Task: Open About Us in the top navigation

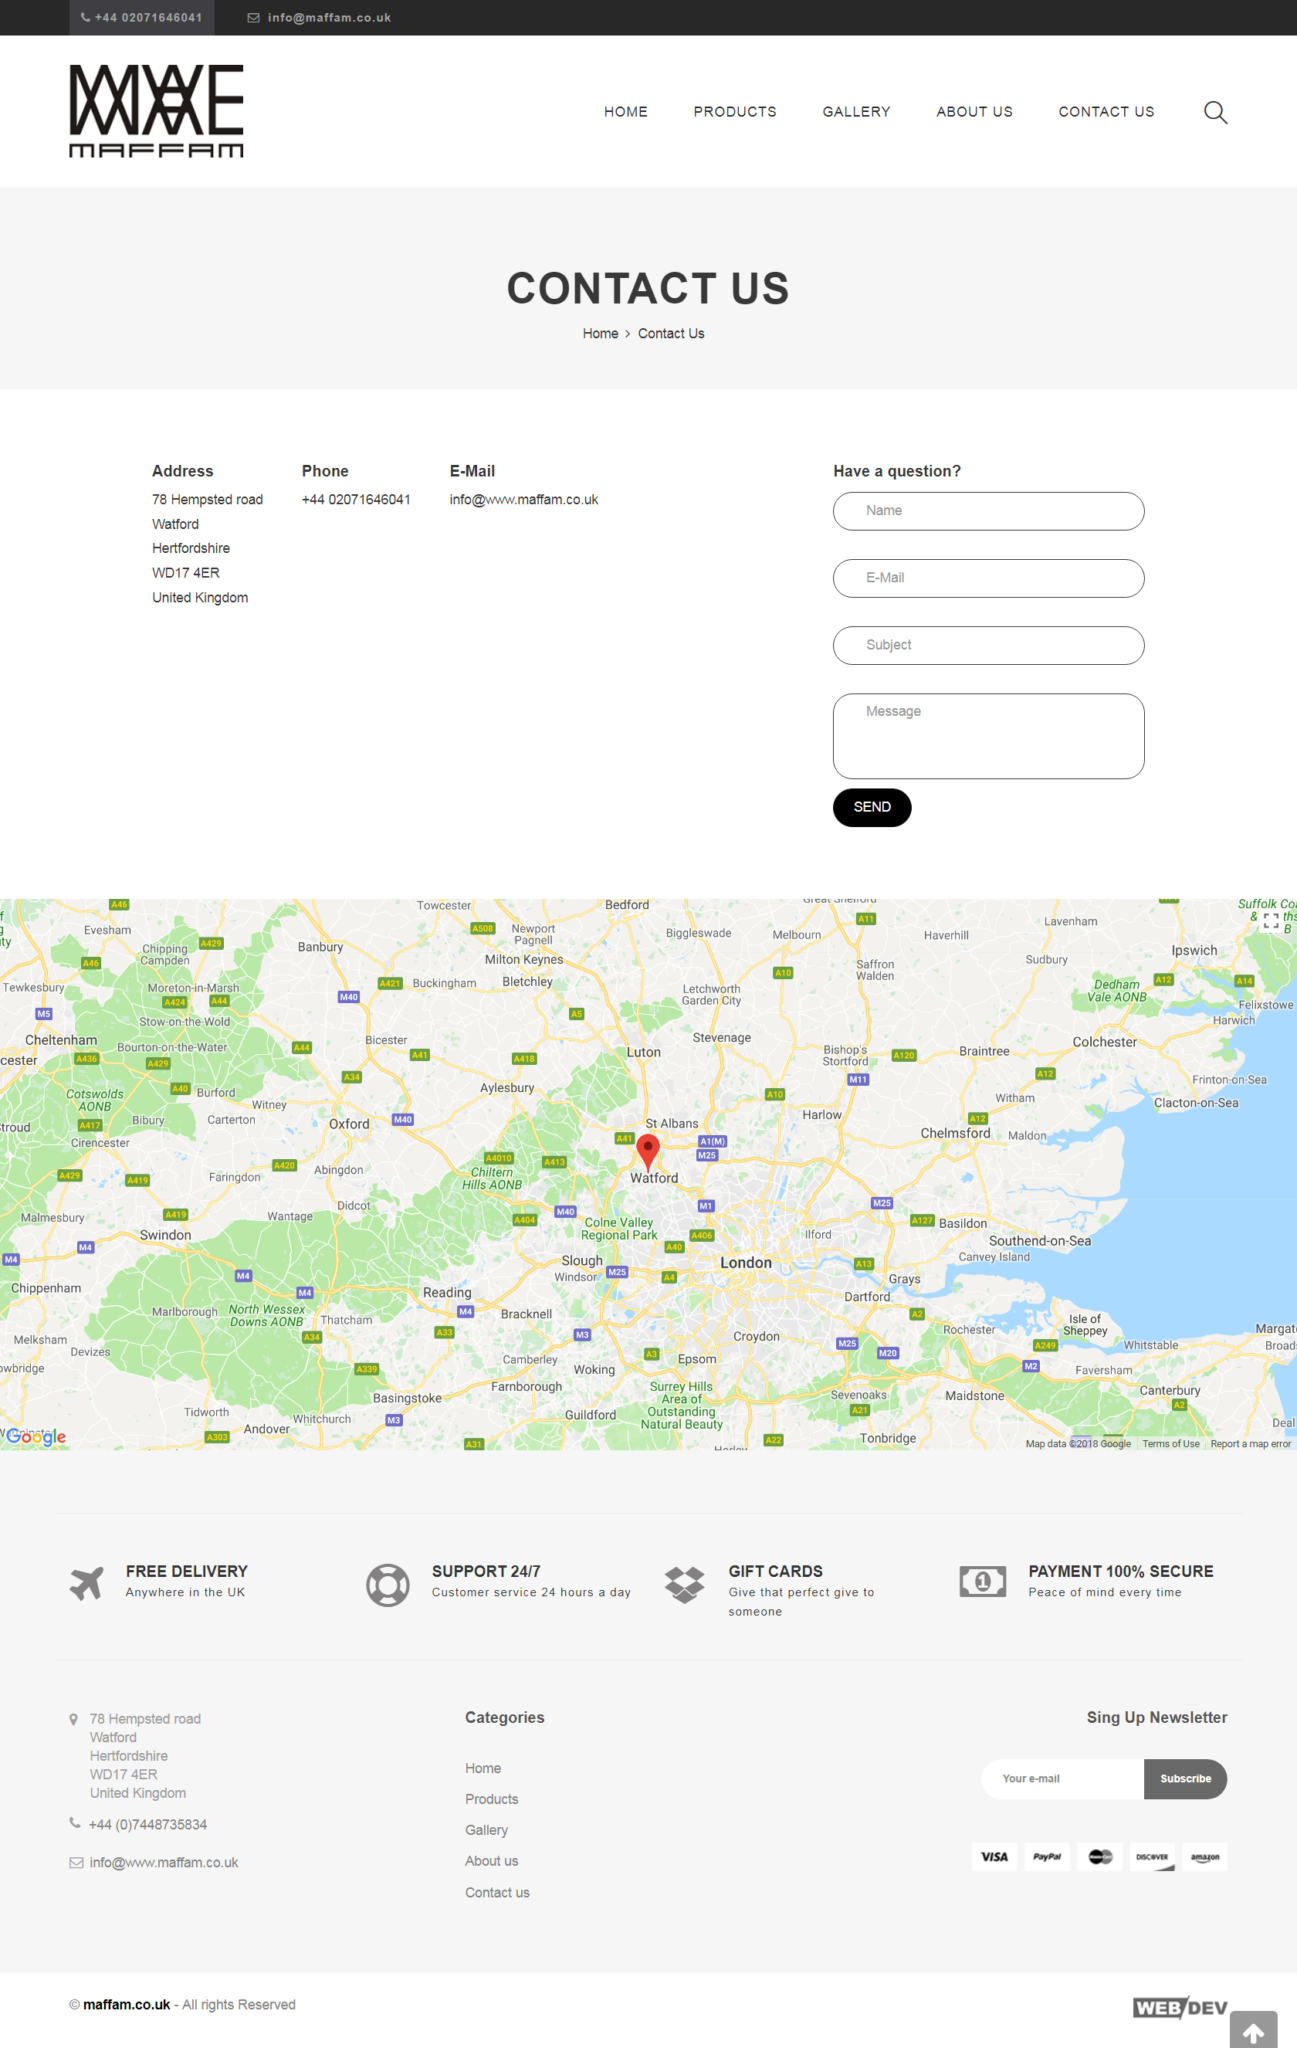Action: (x=974, y=112)
